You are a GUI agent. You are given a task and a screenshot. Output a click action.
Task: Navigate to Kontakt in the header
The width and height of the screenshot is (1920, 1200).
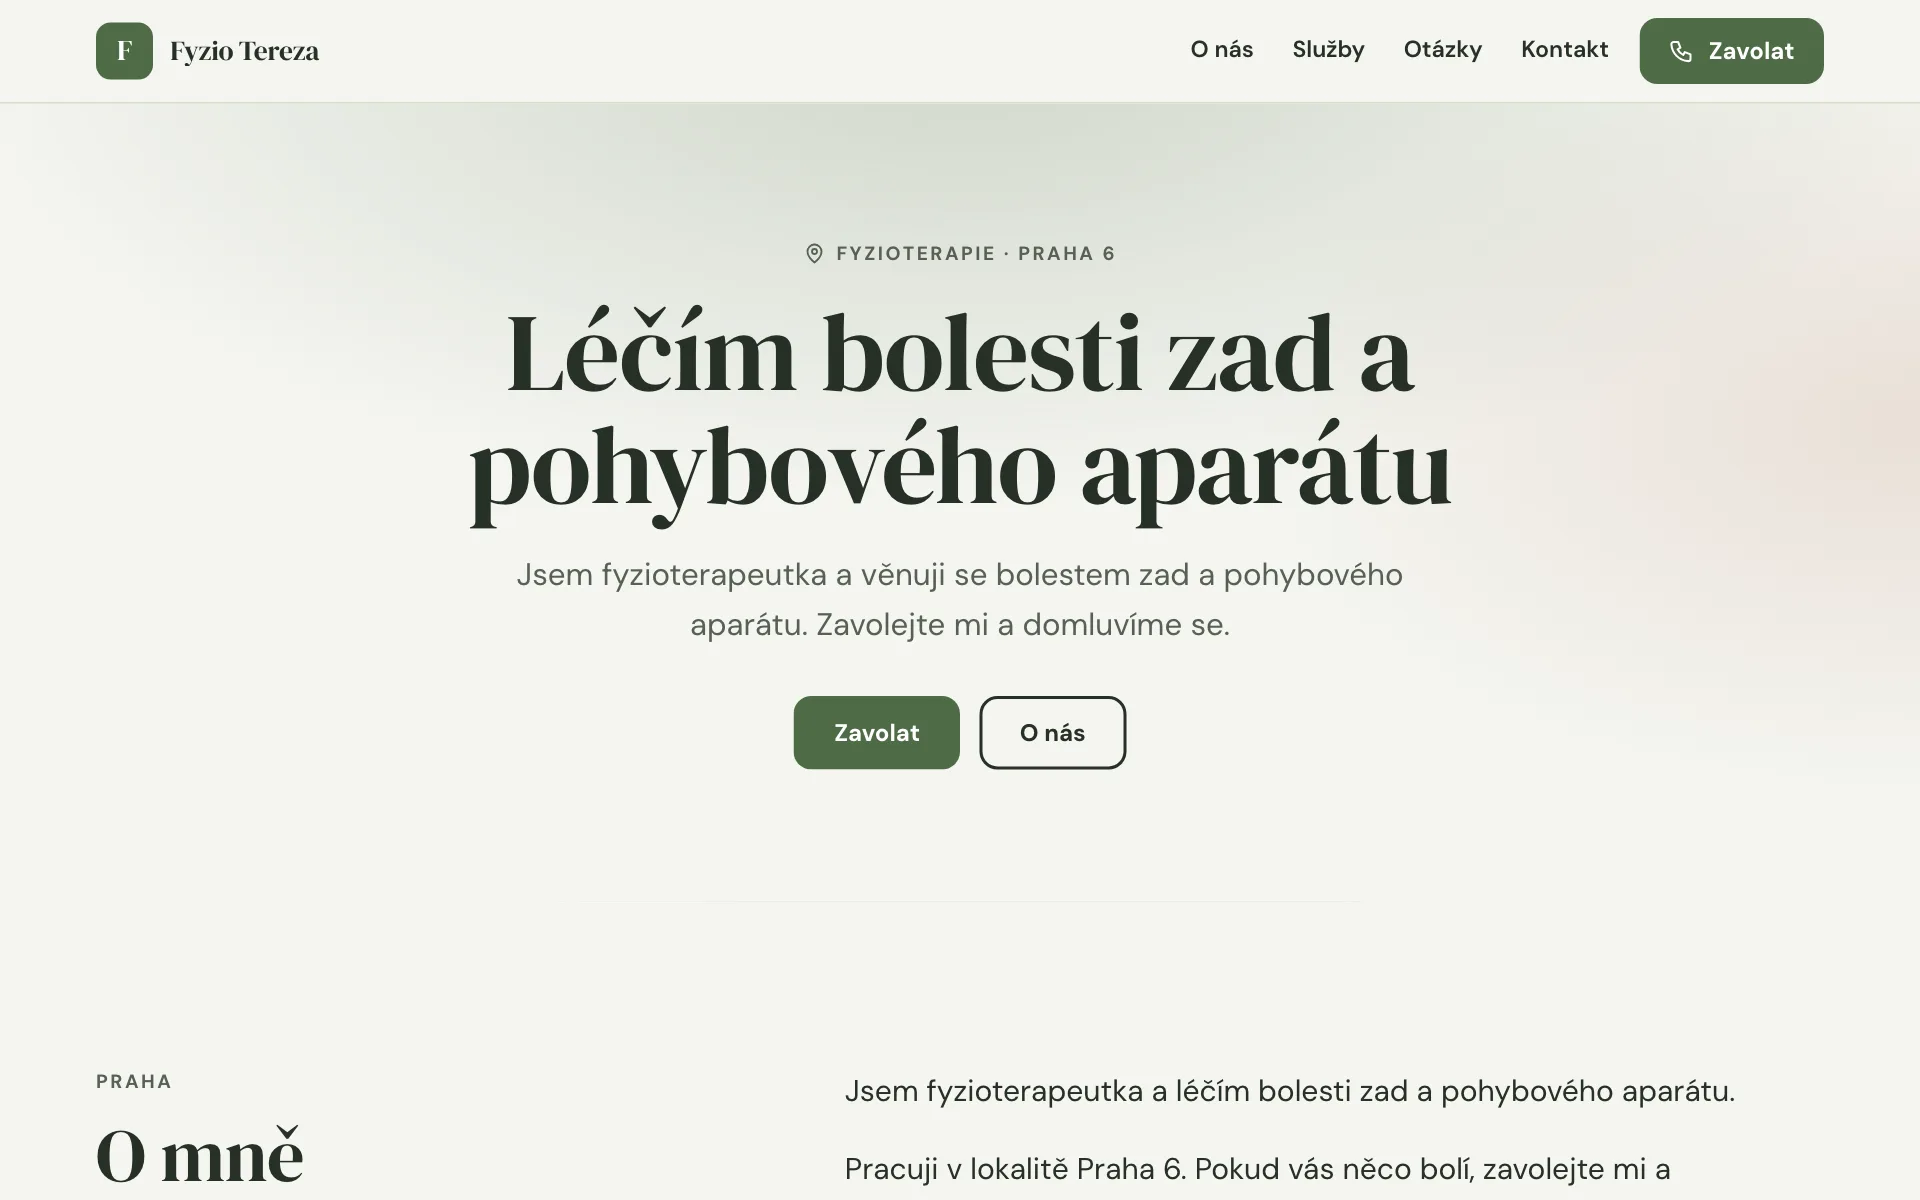coord(1564,49)
